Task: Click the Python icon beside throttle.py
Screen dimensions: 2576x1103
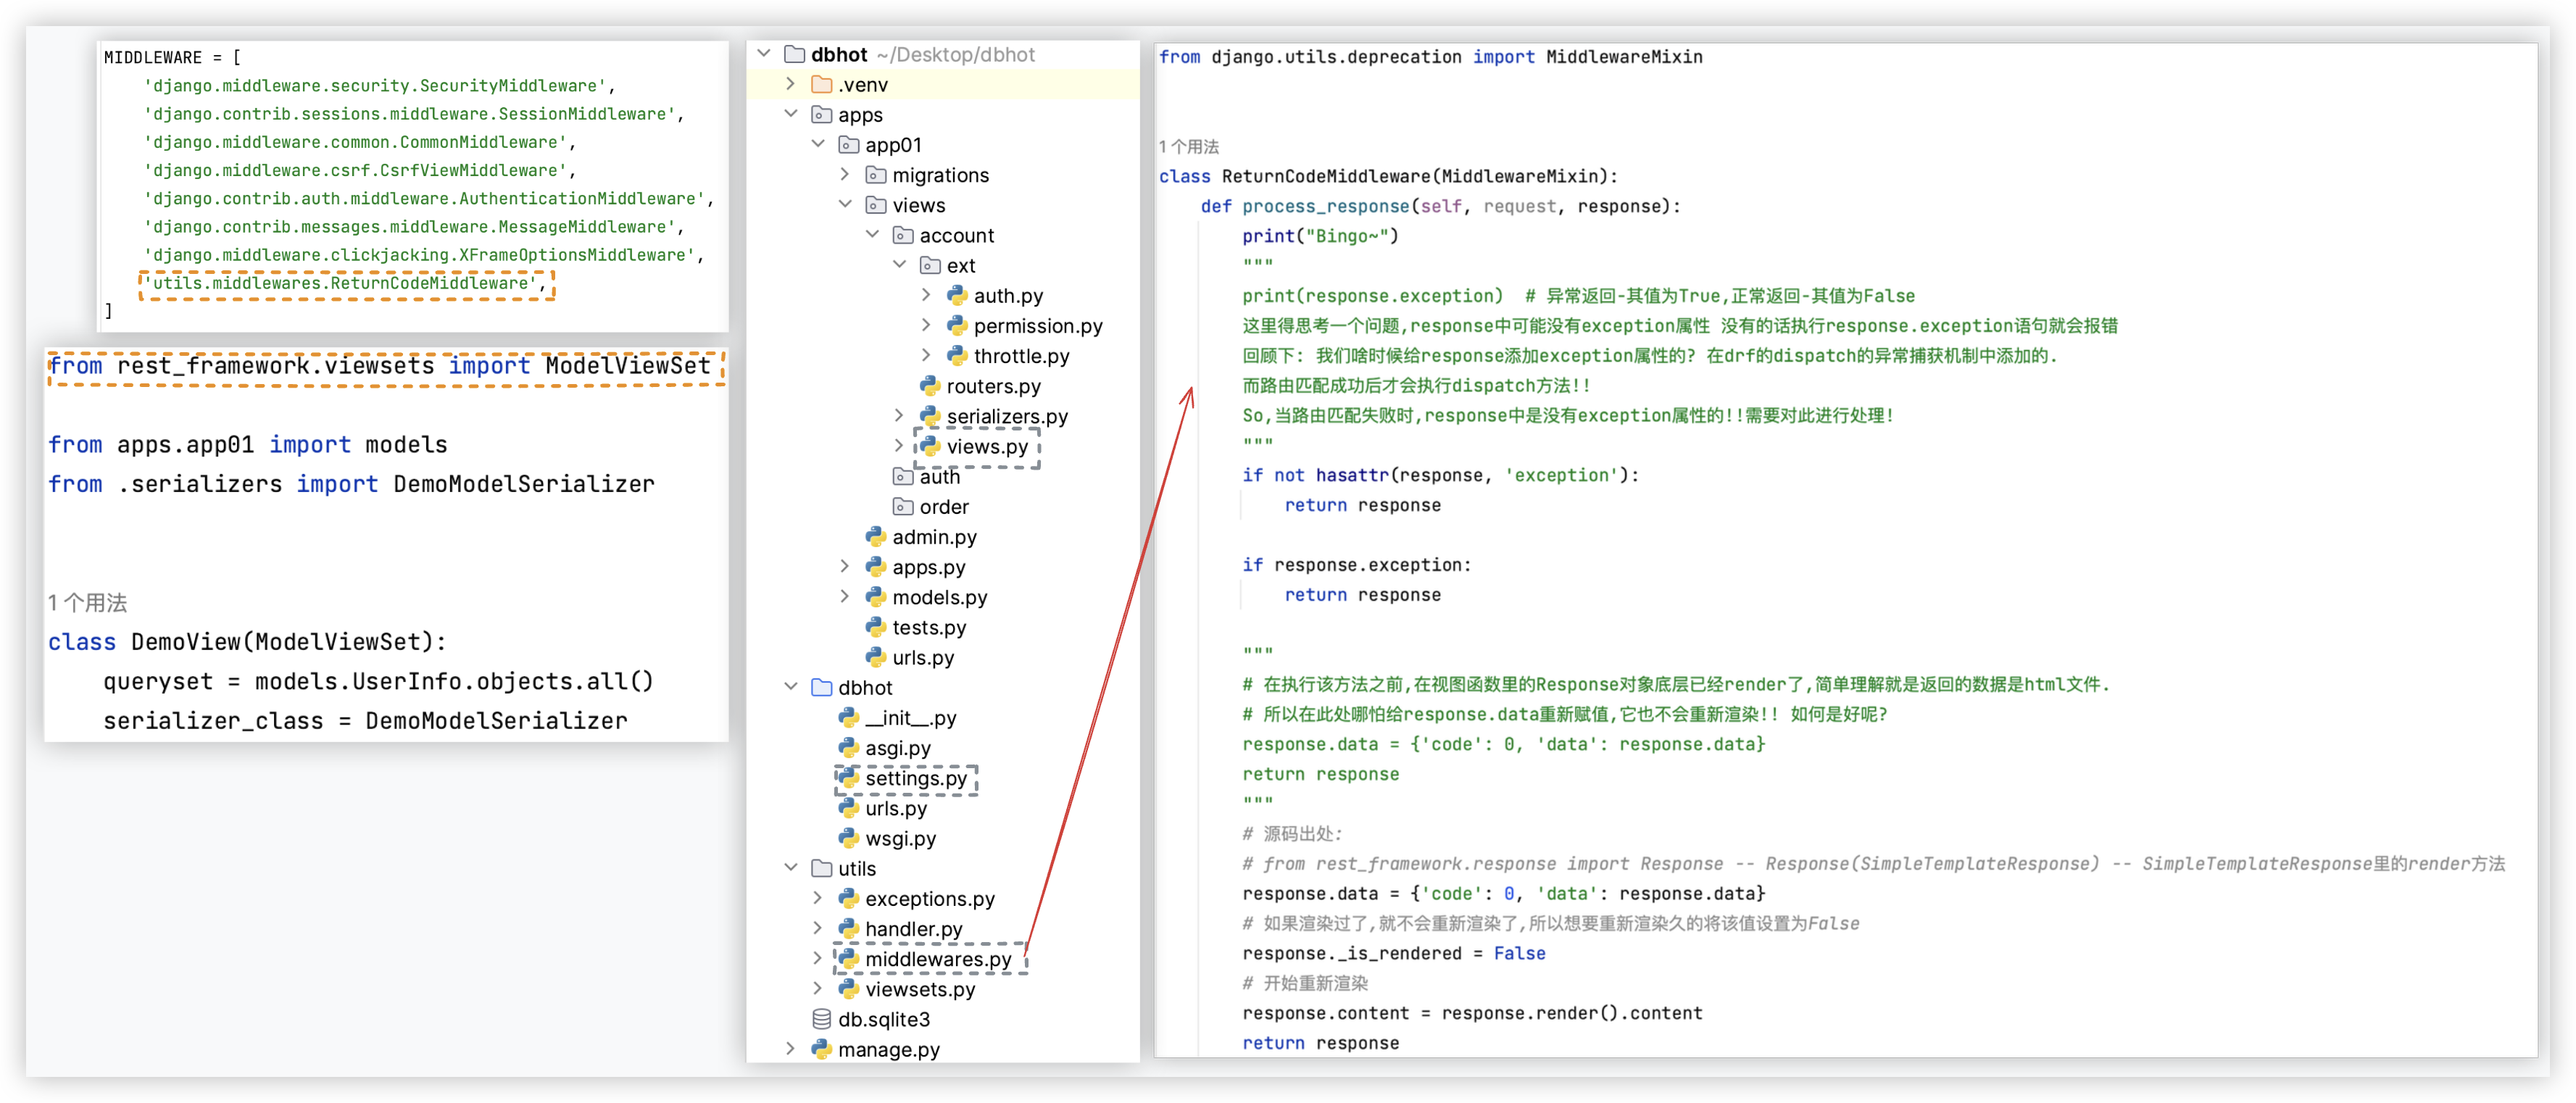Action: pyautogui.click(x=957, y=355)
